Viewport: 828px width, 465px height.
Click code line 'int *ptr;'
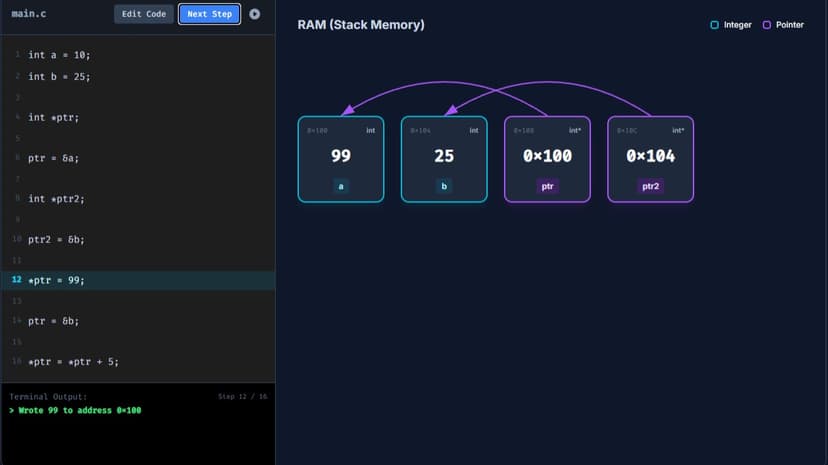[x=53, y=117]
